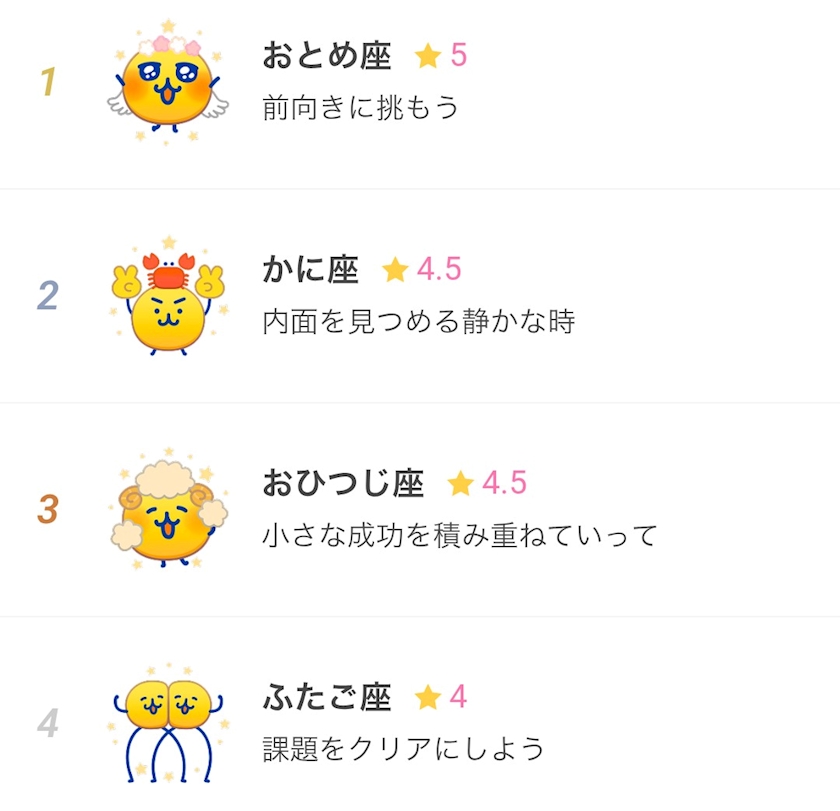Image resolution: width=840 pixels, height=811 pixels.
Task: Click the star icon beside かに座
Action: tap(396, 269)
